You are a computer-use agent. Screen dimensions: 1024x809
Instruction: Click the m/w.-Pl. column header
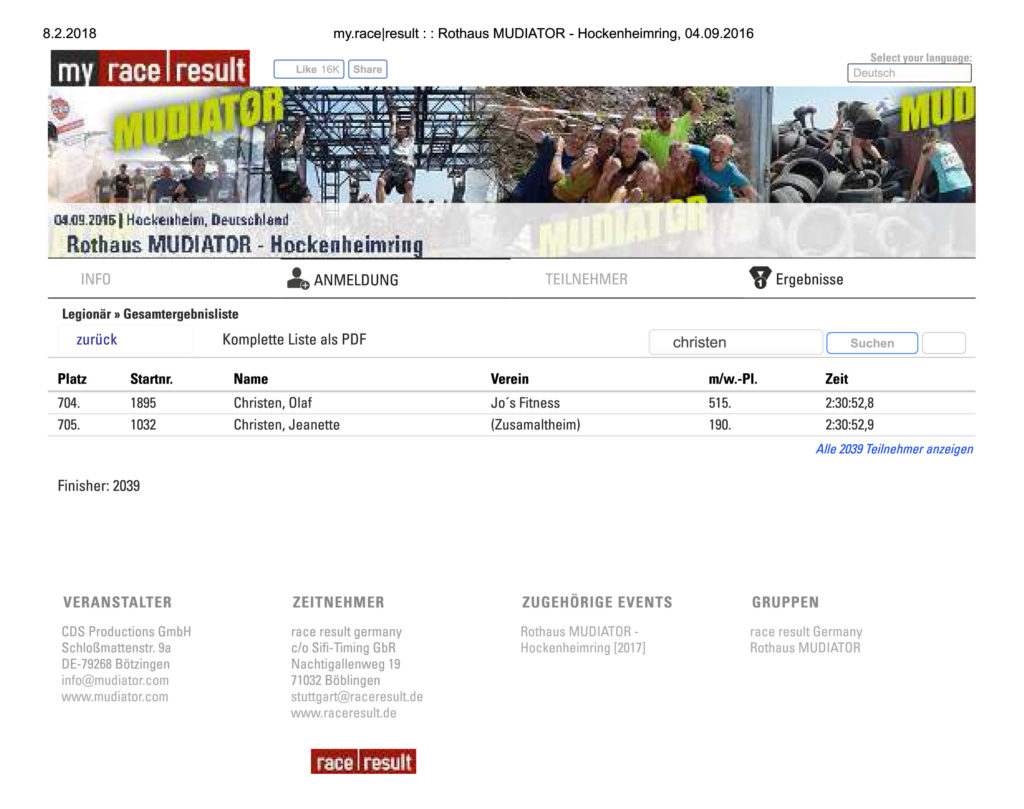[733, 379]
